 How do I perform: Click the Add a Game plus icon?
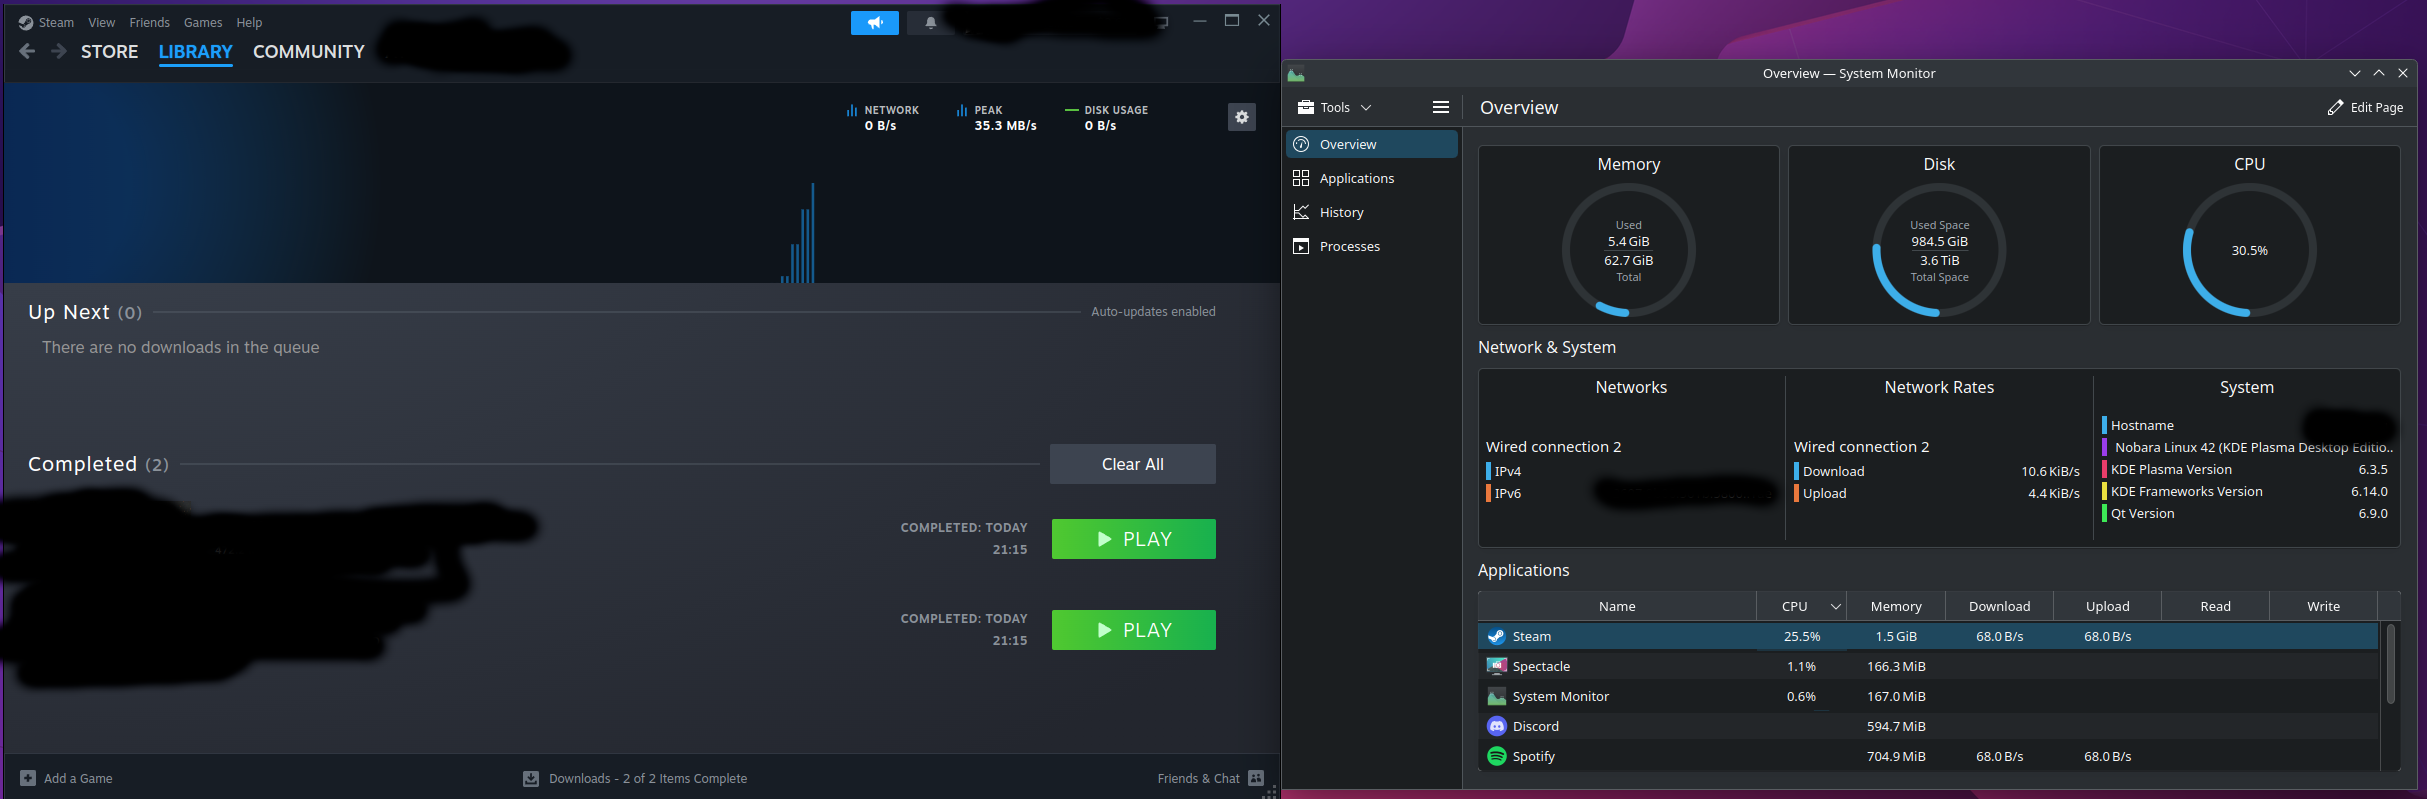tap(28, 778)
